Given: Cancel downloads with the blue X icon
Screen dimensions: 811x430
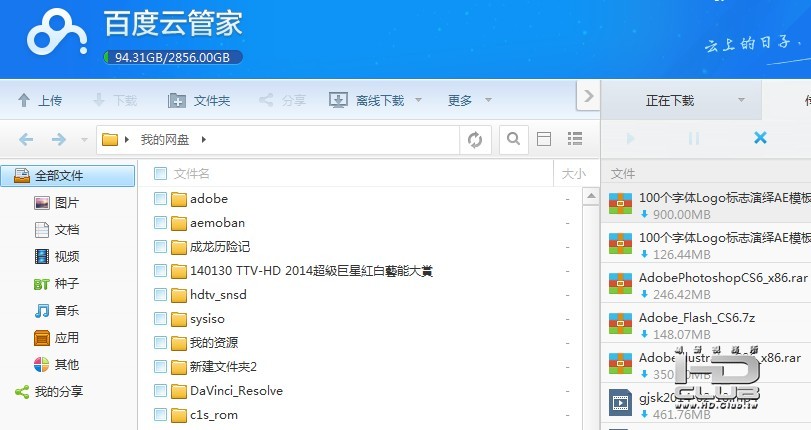Looking at the screenshot, I should pos(760,138).
